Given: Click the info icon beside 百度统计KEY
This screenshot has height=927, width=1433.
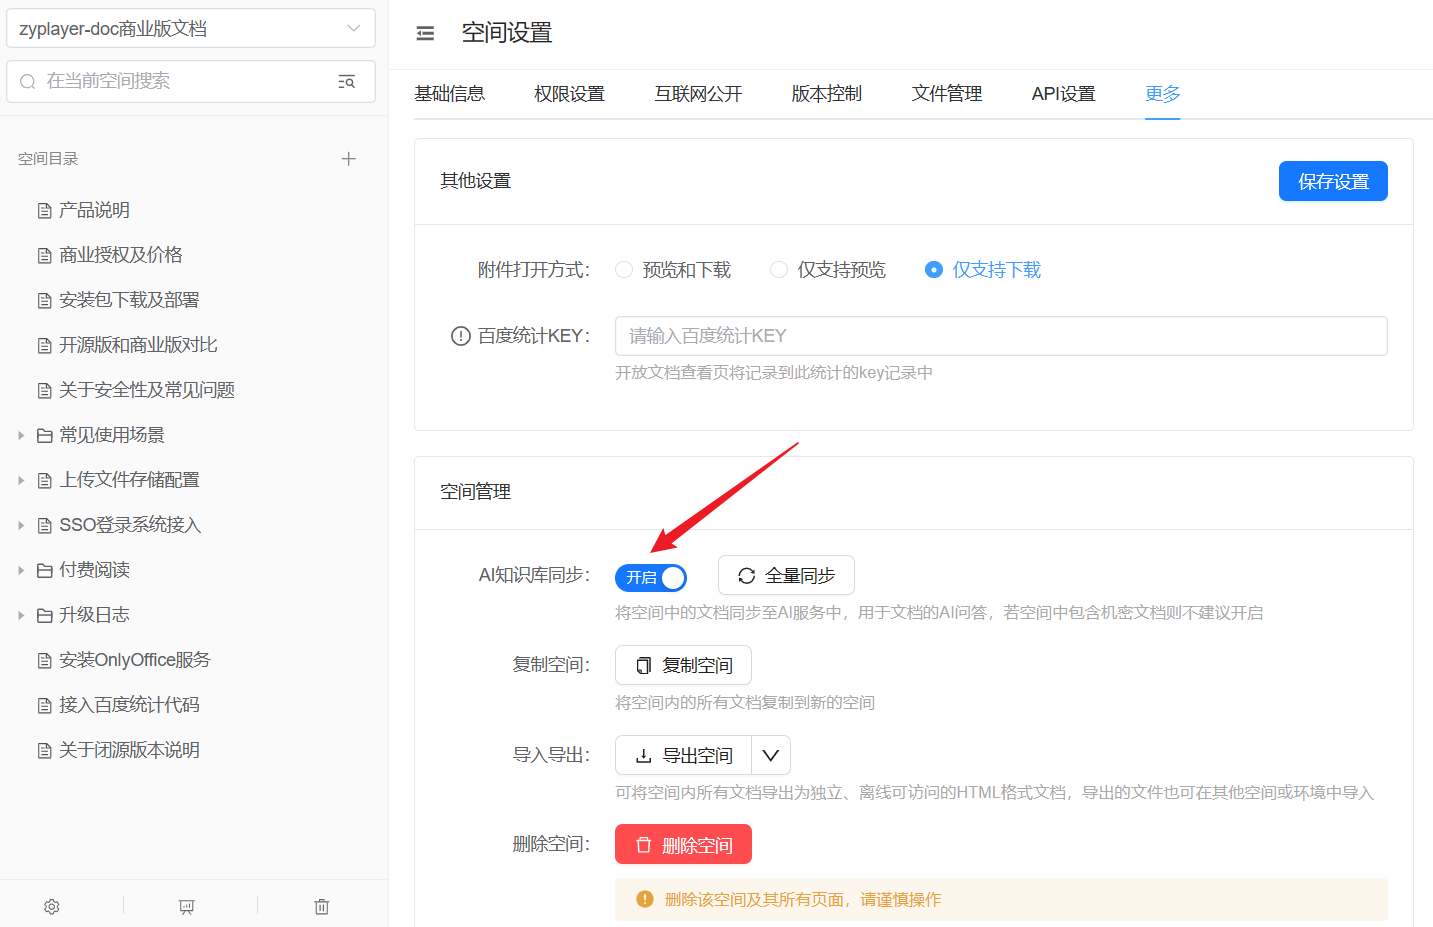Looking at the screenshot, I should pos(460,336).
